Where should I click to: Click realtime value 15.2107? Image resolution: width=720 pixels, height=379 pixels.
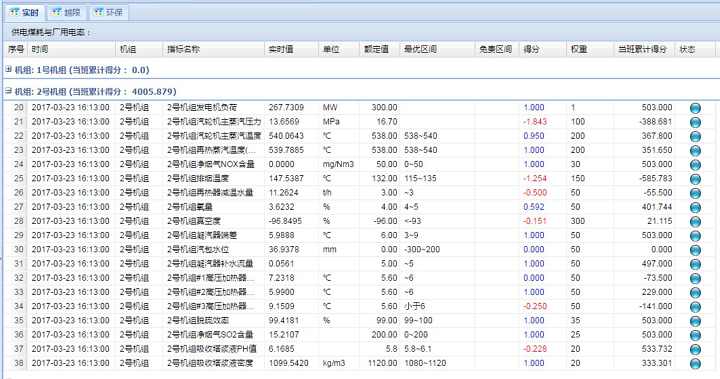click(x=283, y=335)
